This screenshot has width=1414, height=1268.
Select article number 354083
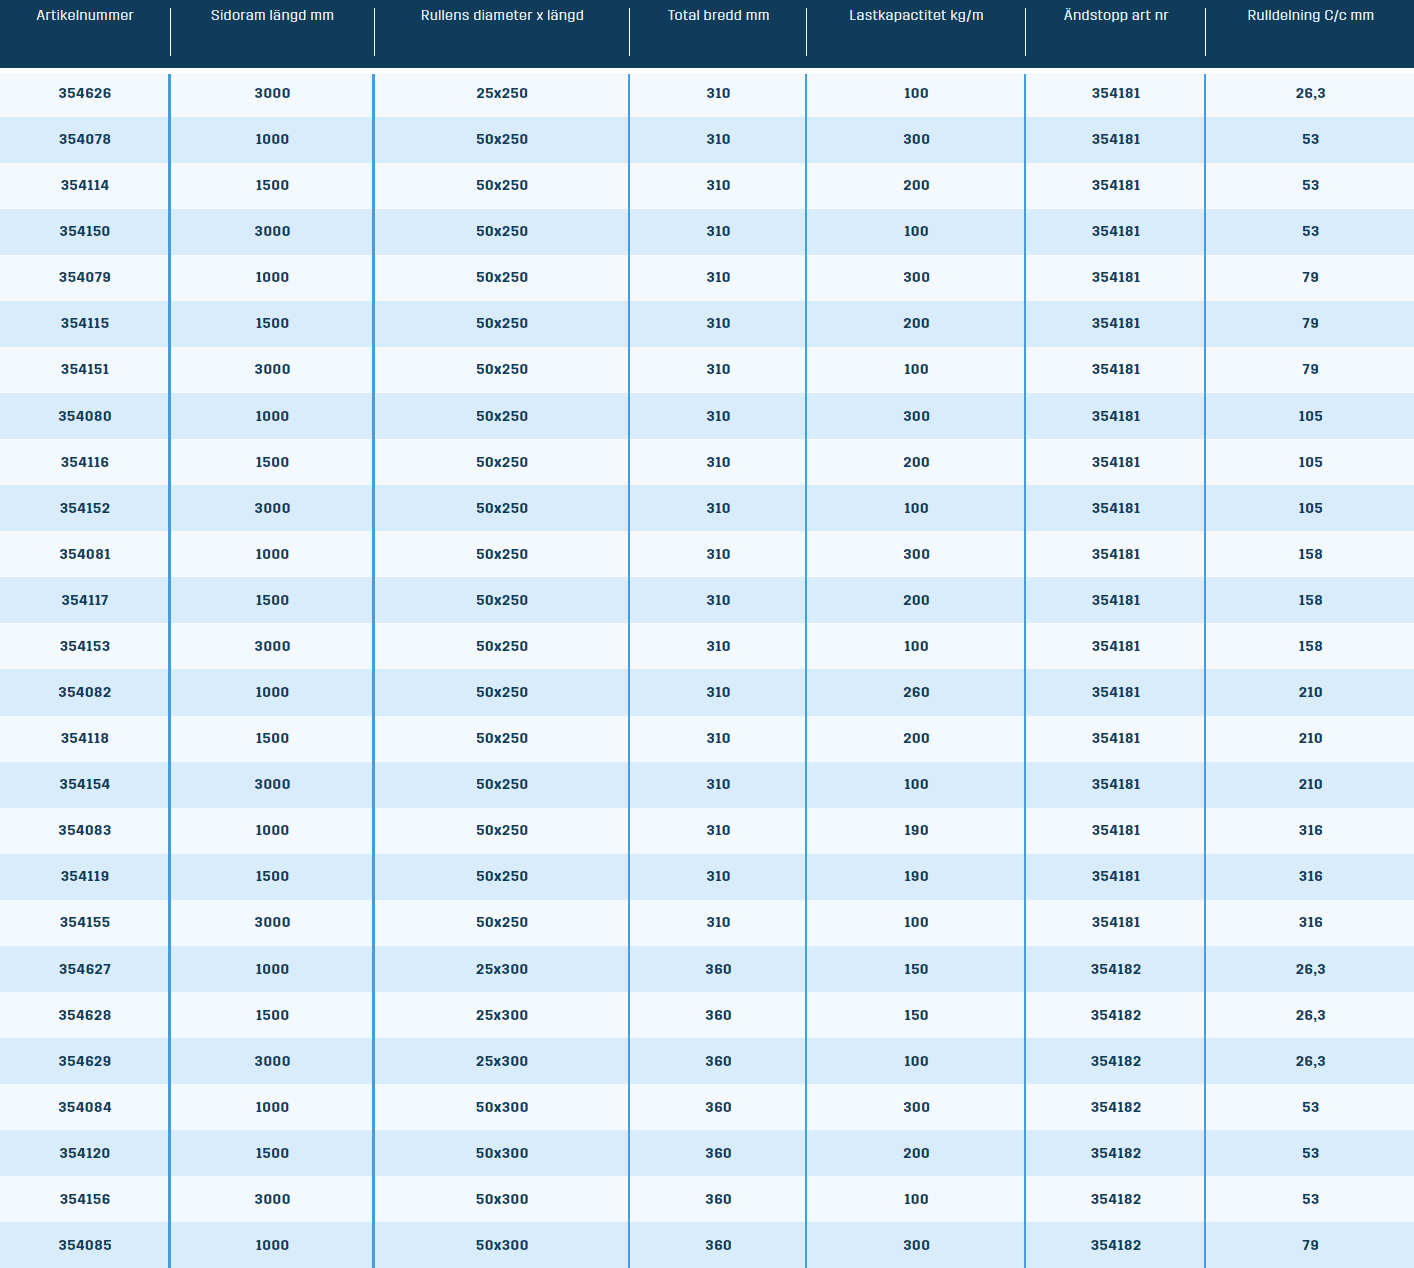click(x=85, y=830)
